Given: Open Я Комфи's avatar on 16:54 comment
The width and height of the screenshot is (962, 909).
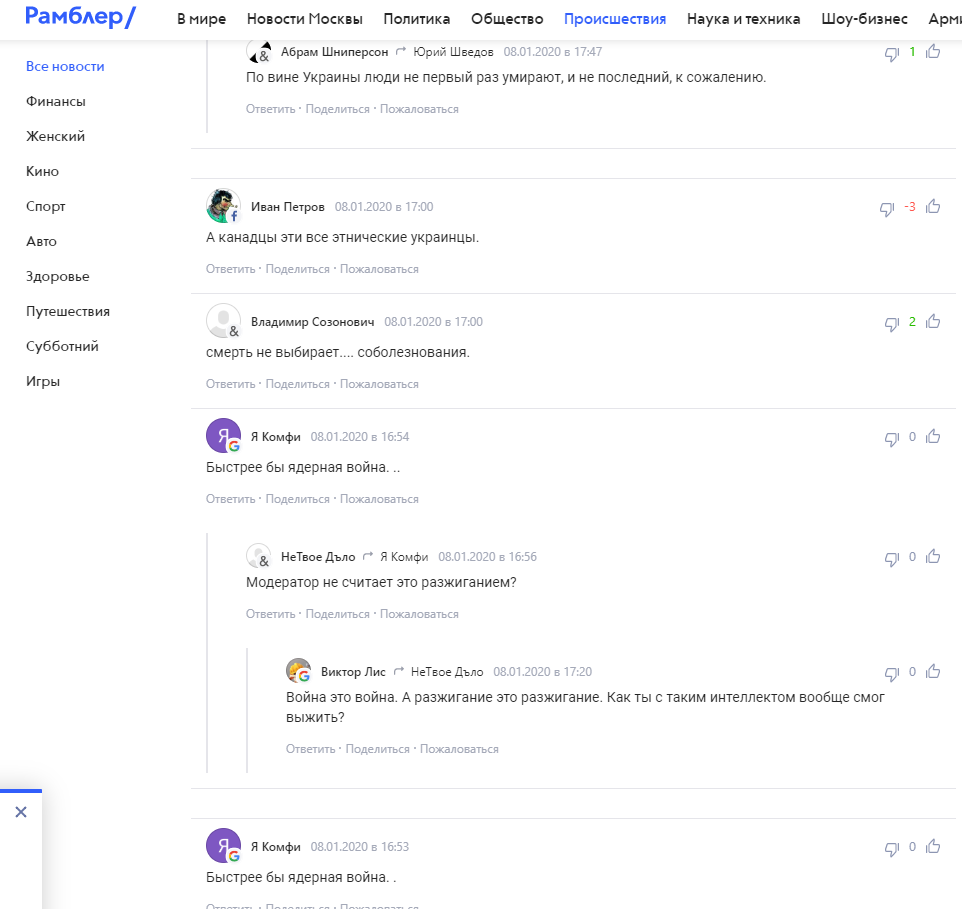Looking at the screenshot, I should 223,435.
